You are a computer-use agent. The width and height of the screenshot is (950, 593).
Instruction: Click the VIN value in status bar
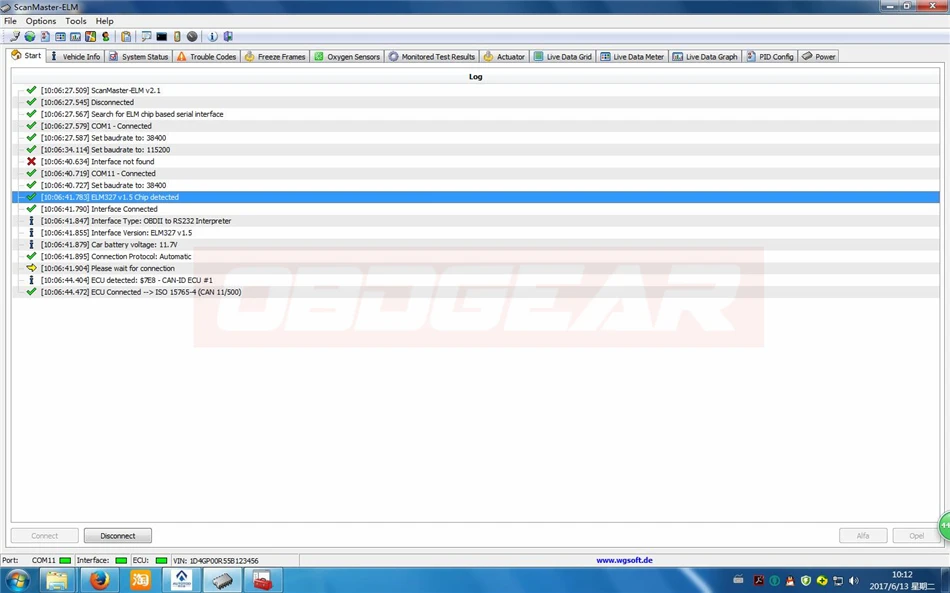(224, 561)
